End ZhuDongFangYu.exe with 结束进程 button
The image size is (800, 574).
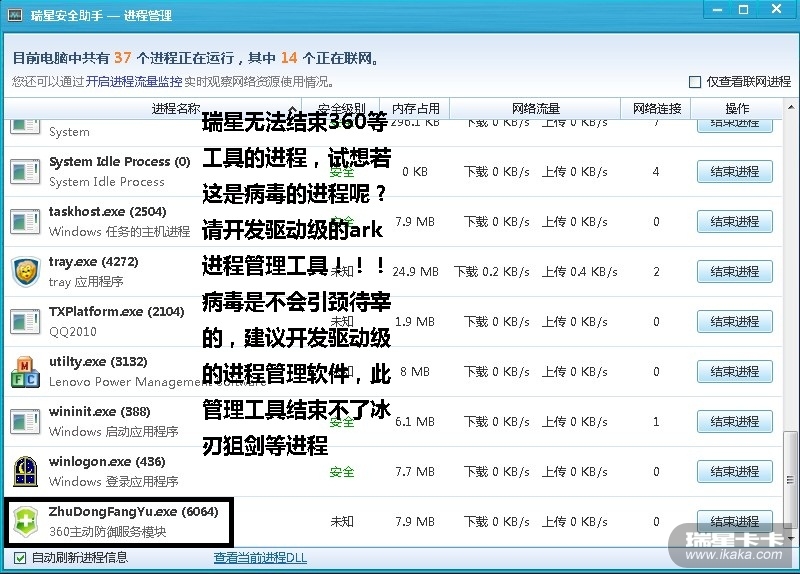point(735,521)
